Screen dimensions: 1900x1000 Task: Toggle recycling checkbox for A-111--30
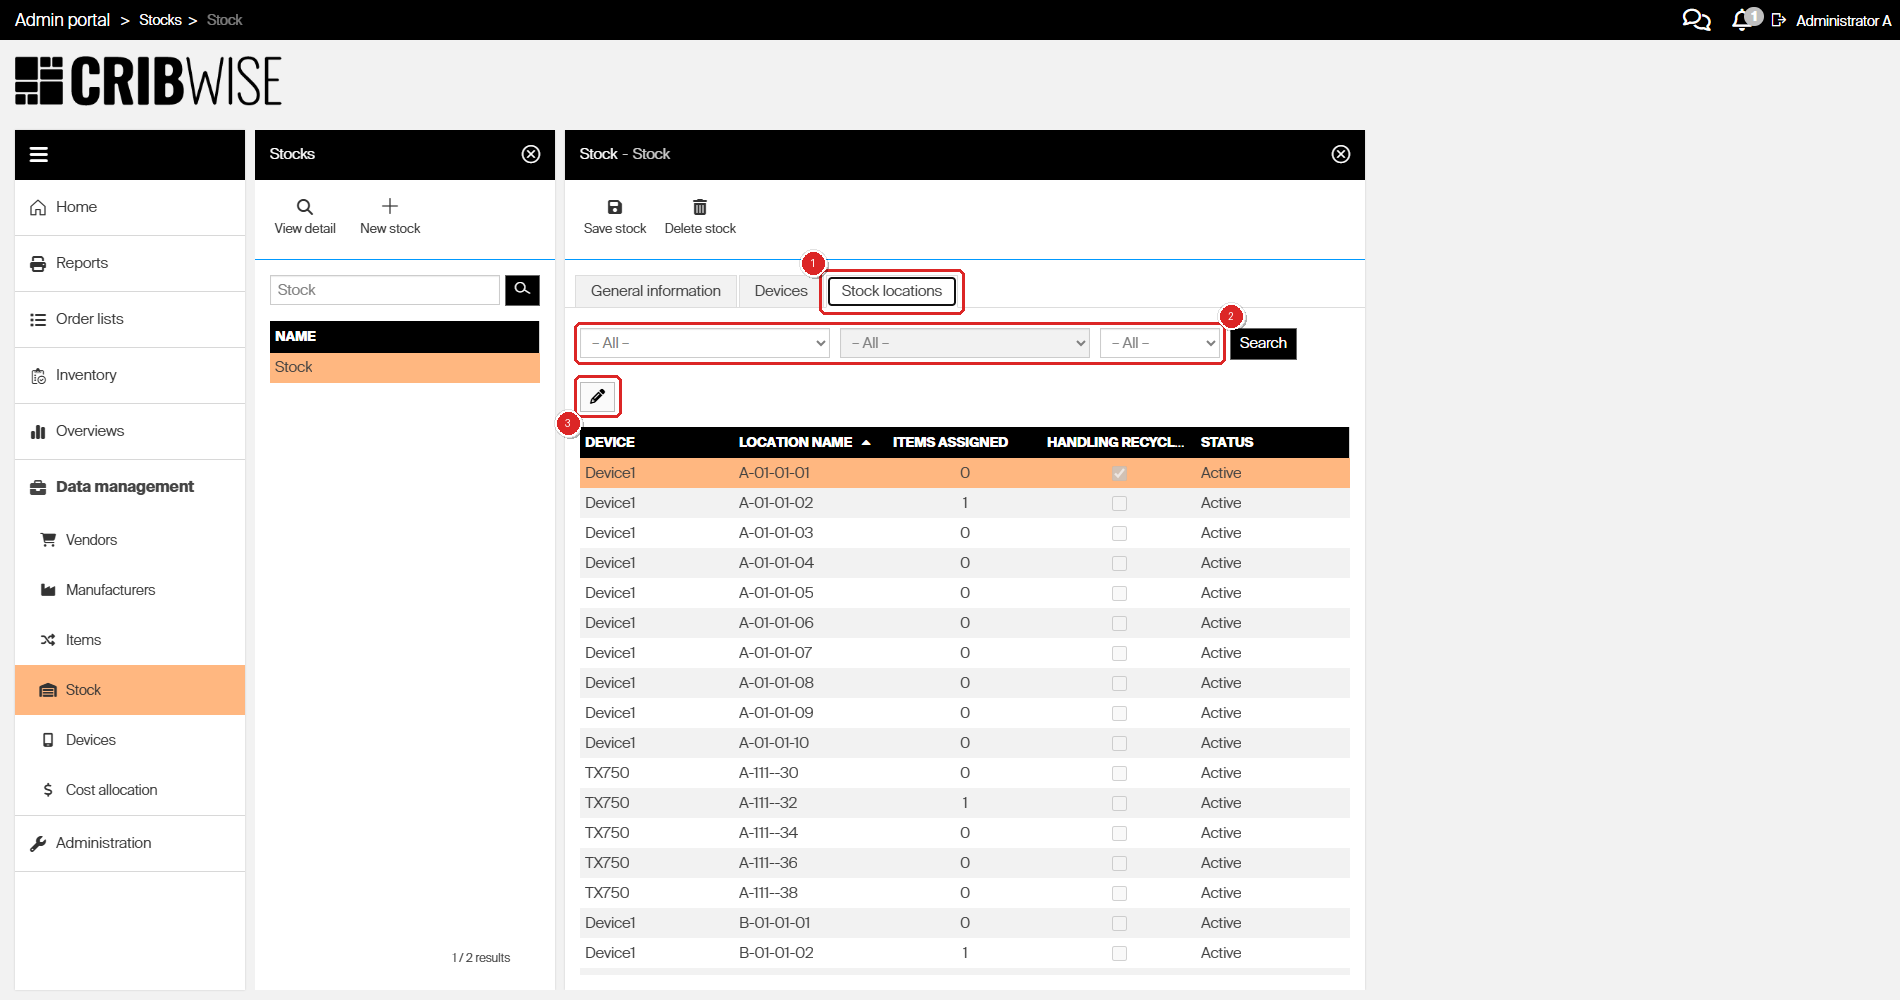pyautogui.click(x=1119, y=773)
